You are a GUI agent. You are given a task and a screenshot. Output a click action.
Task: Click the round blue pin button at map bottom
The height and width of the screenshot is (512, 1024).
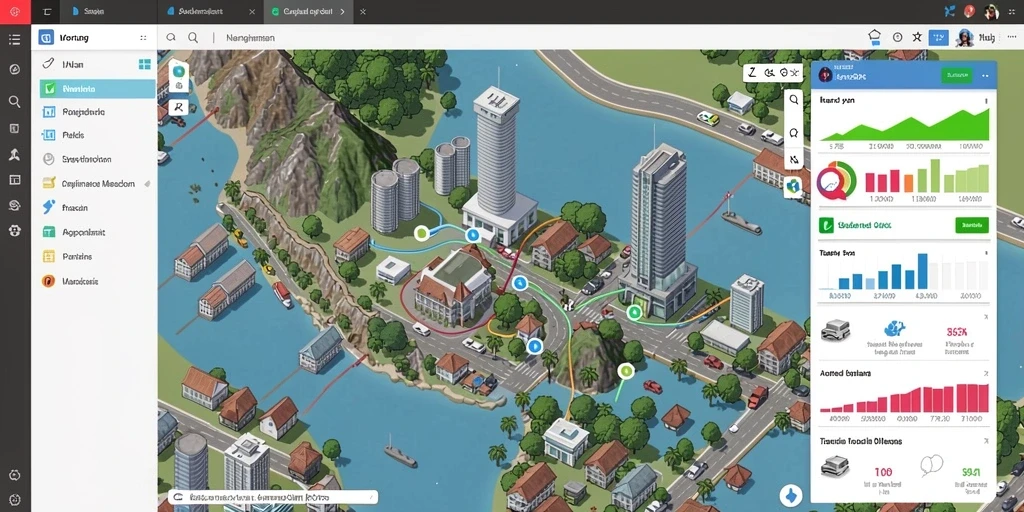pos(792,494)
